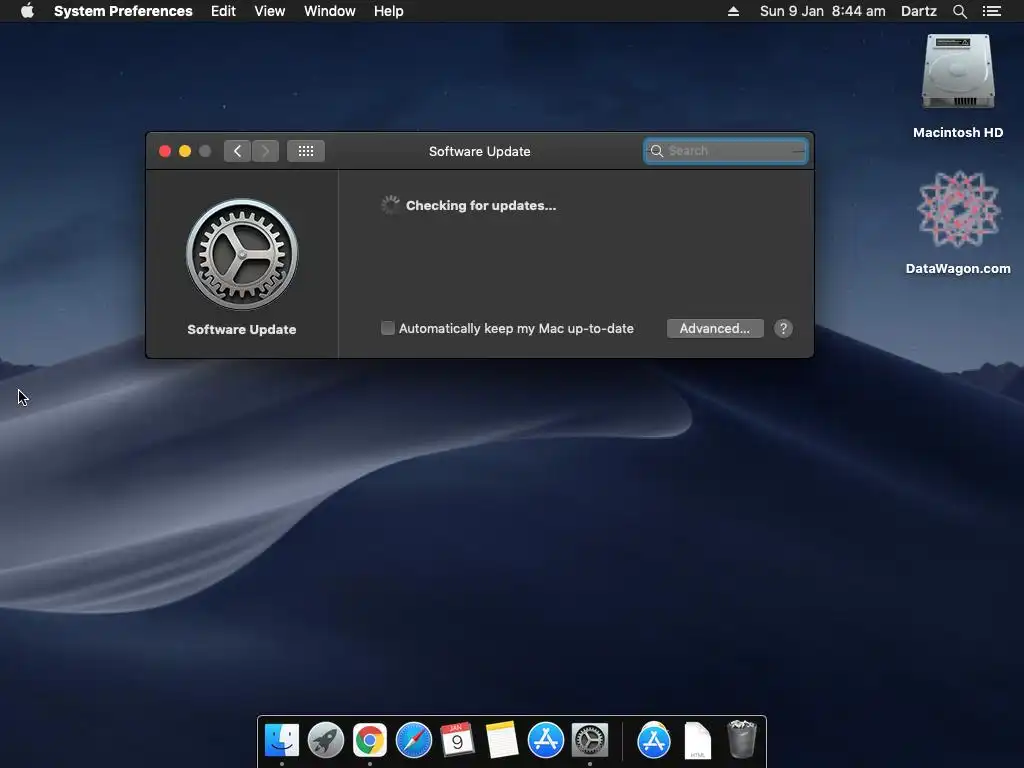The image size is (1024, 768).
Task: Minimize the Software Update window
Action: 185,151
